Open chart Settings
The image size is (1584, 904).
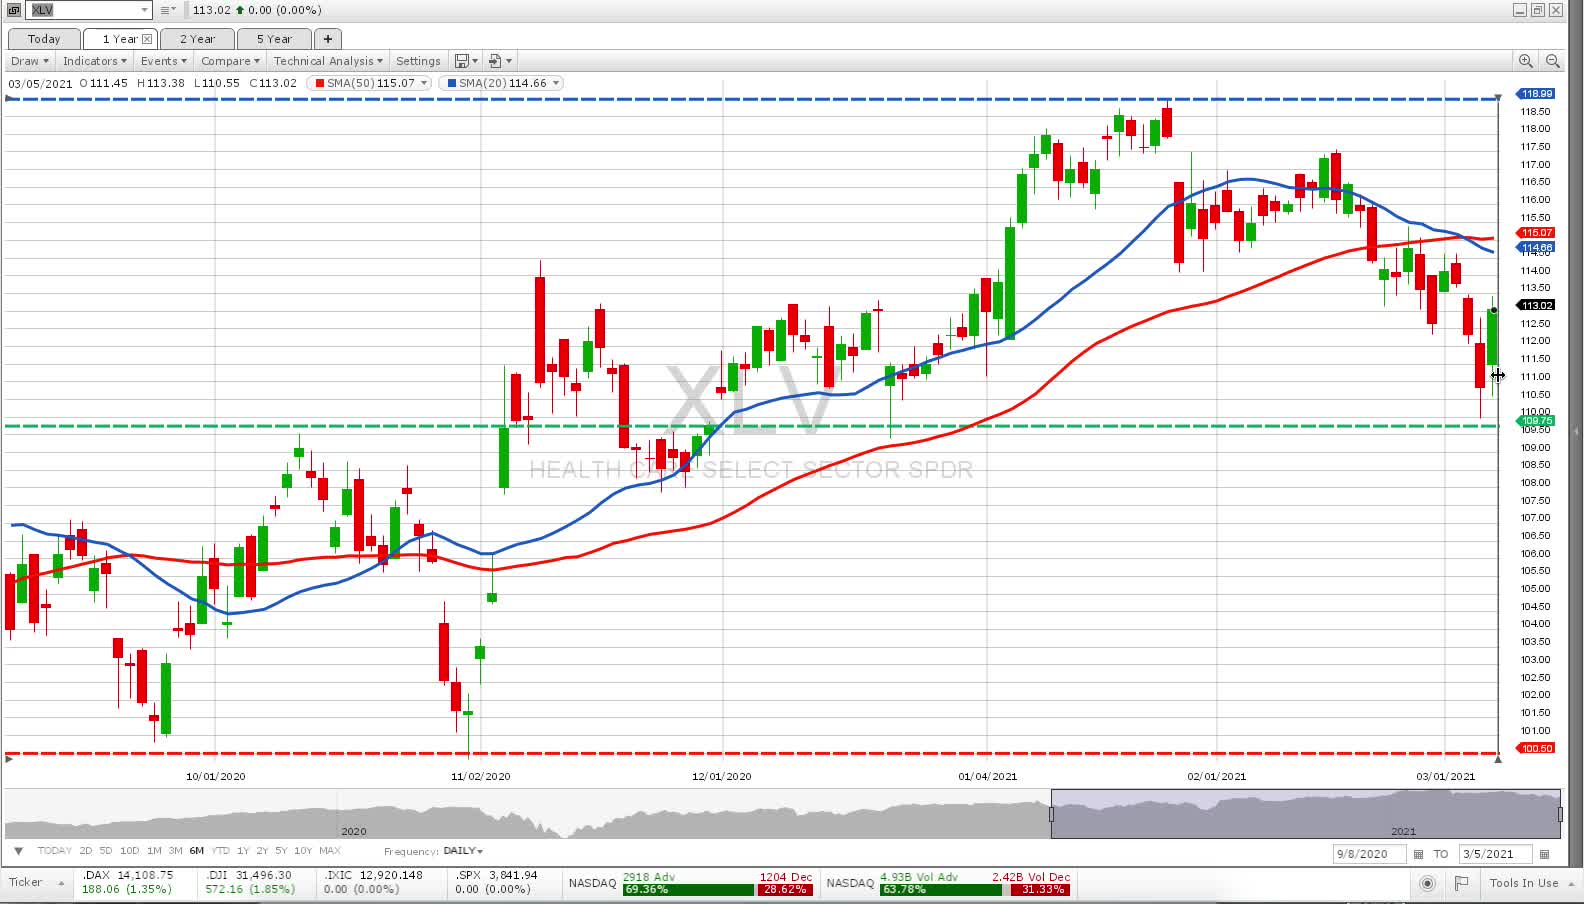pos(418,61)
